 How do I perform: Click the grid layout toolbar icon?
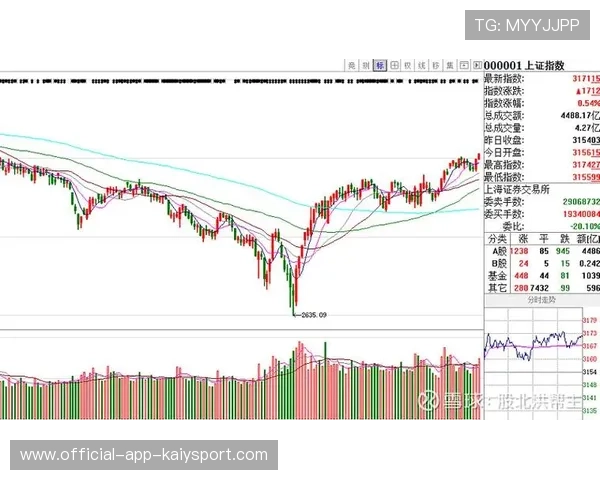tap(394, 64)
